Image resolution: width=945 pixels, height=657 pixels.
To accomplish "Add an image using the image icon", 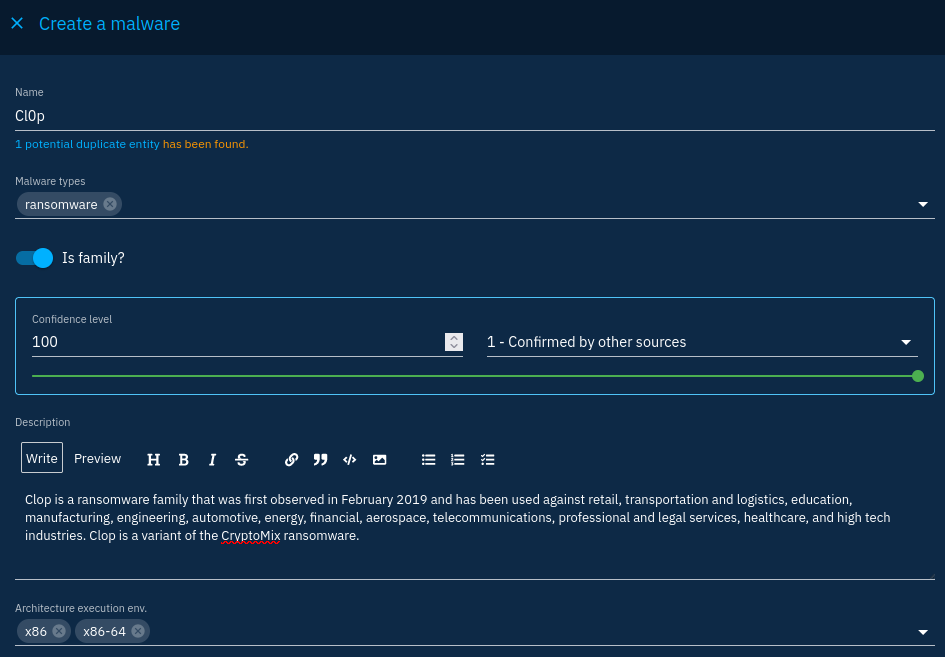I will coord(379,459).
